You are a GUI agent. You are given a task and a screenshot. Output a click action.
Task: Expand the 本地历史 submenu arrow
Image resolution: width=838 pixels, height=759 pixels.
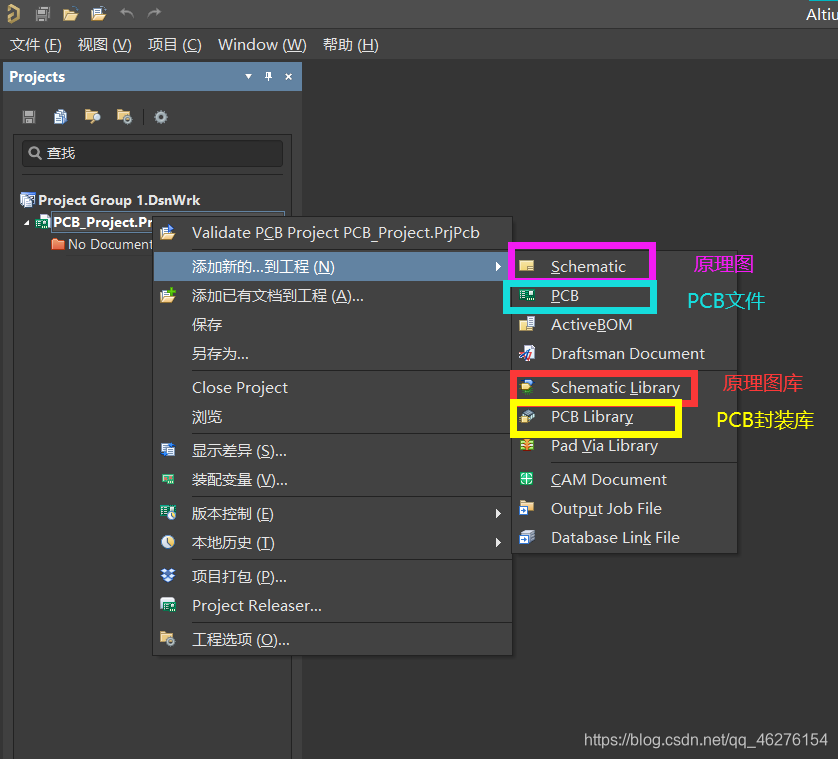tap(498, 543)
